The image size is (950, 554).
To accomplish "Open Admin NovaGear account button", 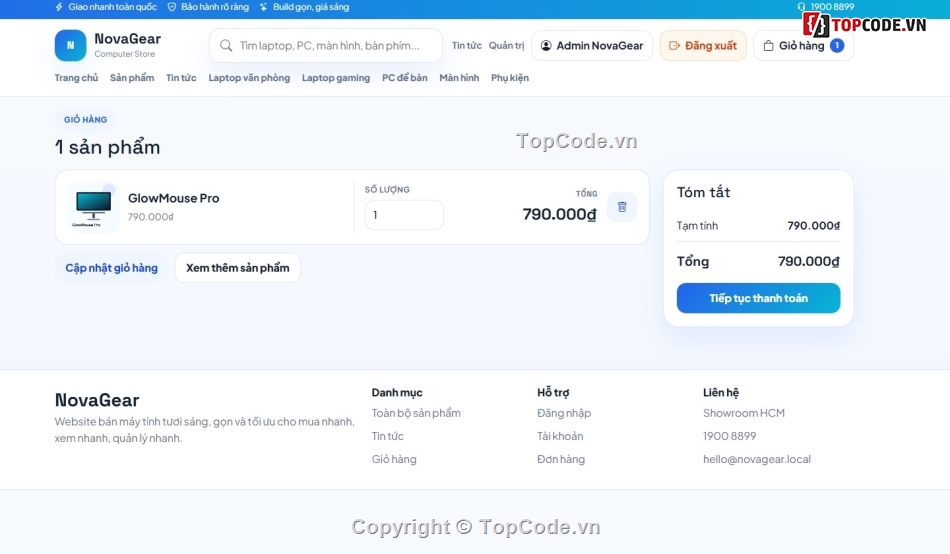I will [x=592, y=45].
